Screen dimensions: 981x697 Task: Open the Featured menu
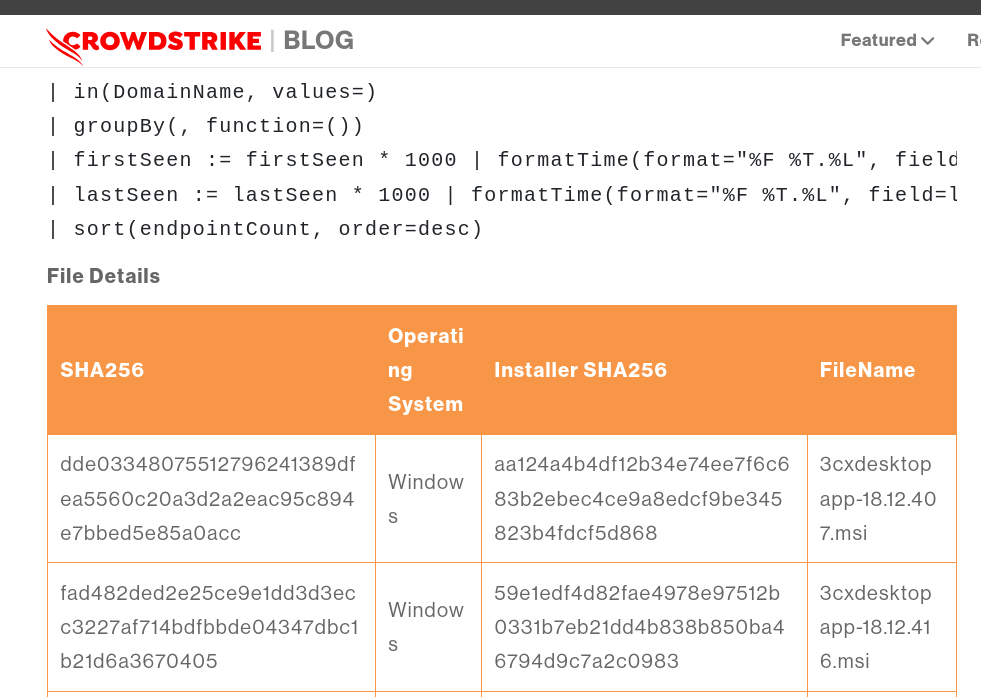878,41
